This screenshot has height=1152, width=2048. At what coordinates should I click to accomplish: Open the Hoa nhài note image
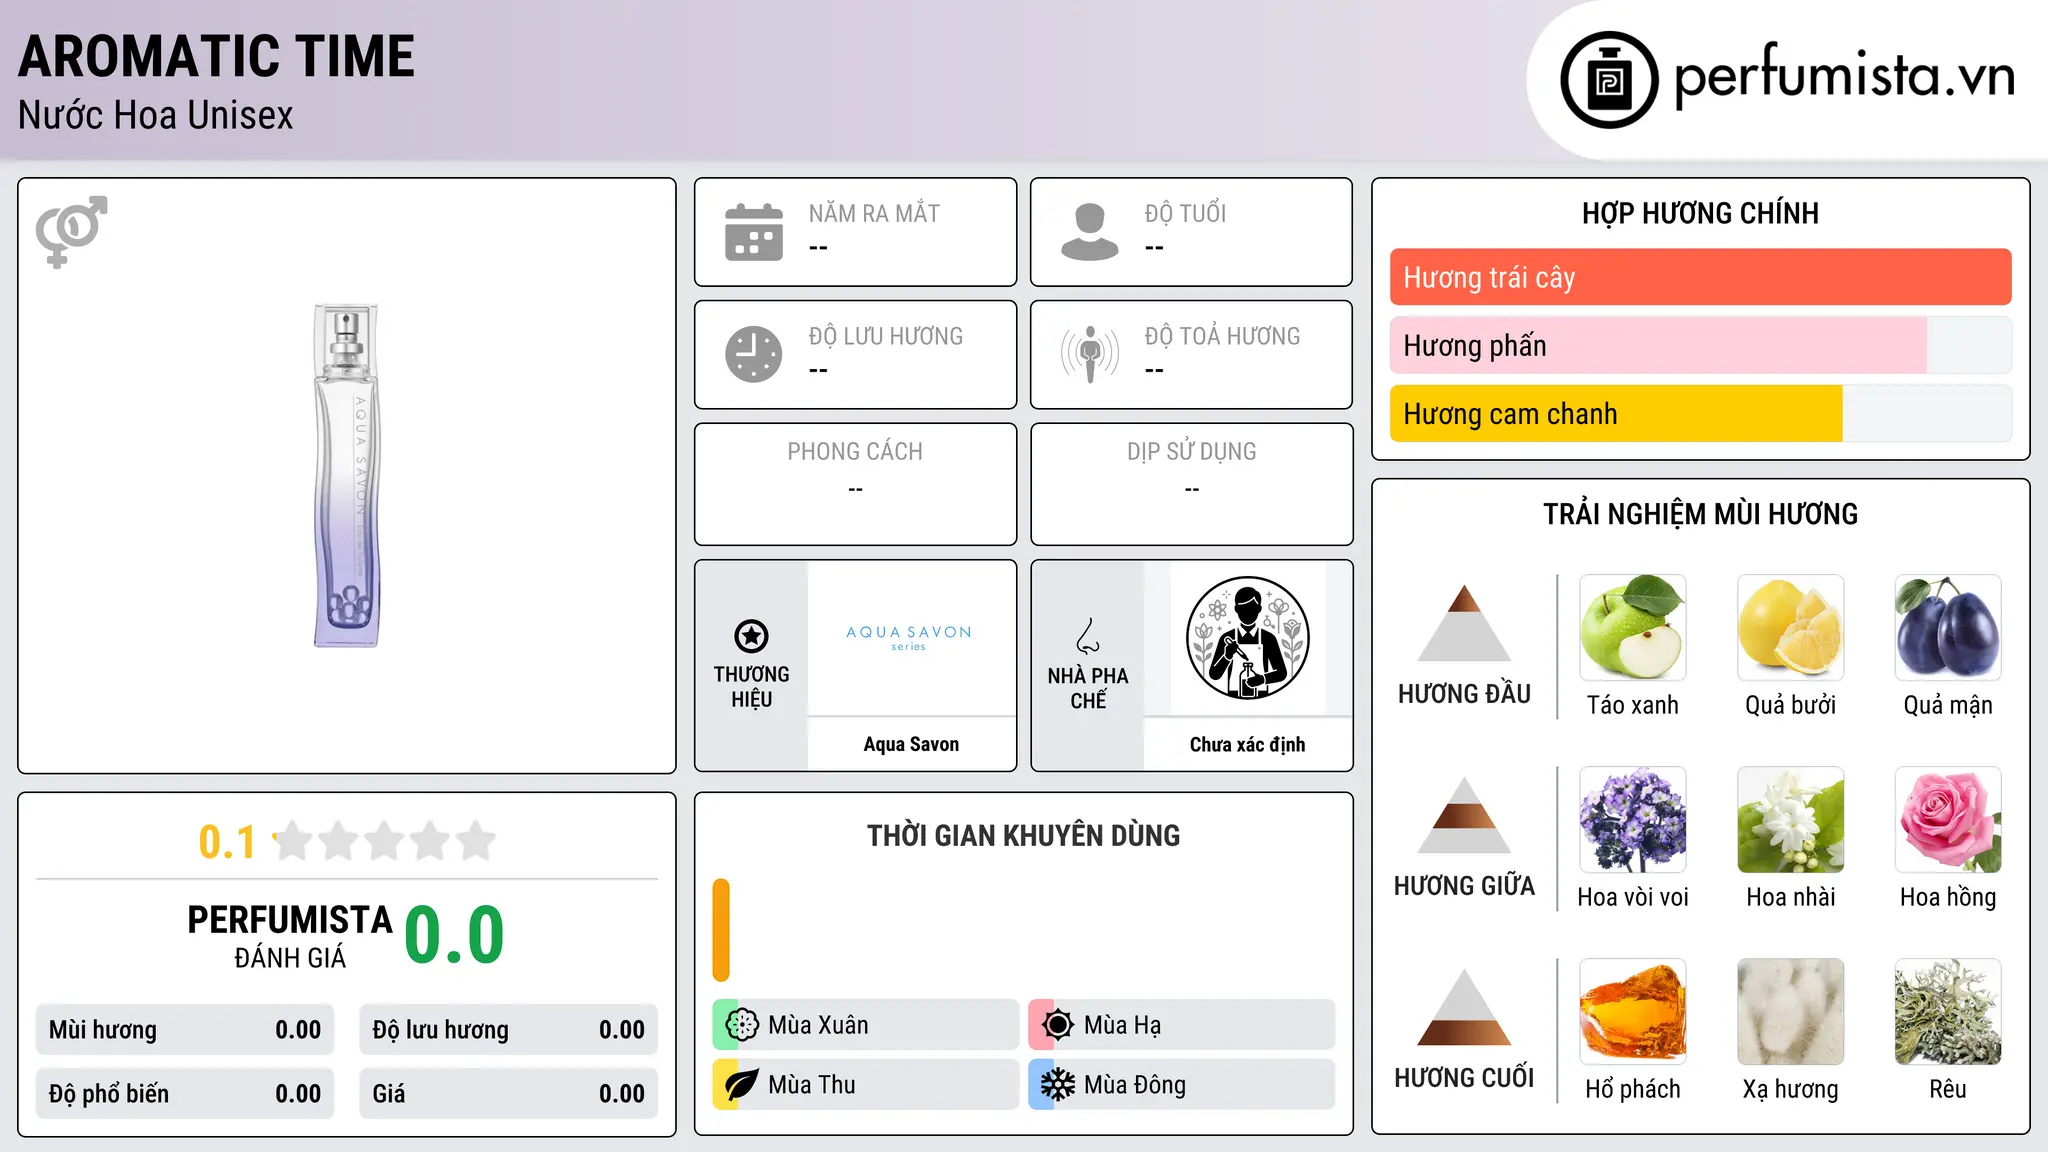(x=1790, y=820)
